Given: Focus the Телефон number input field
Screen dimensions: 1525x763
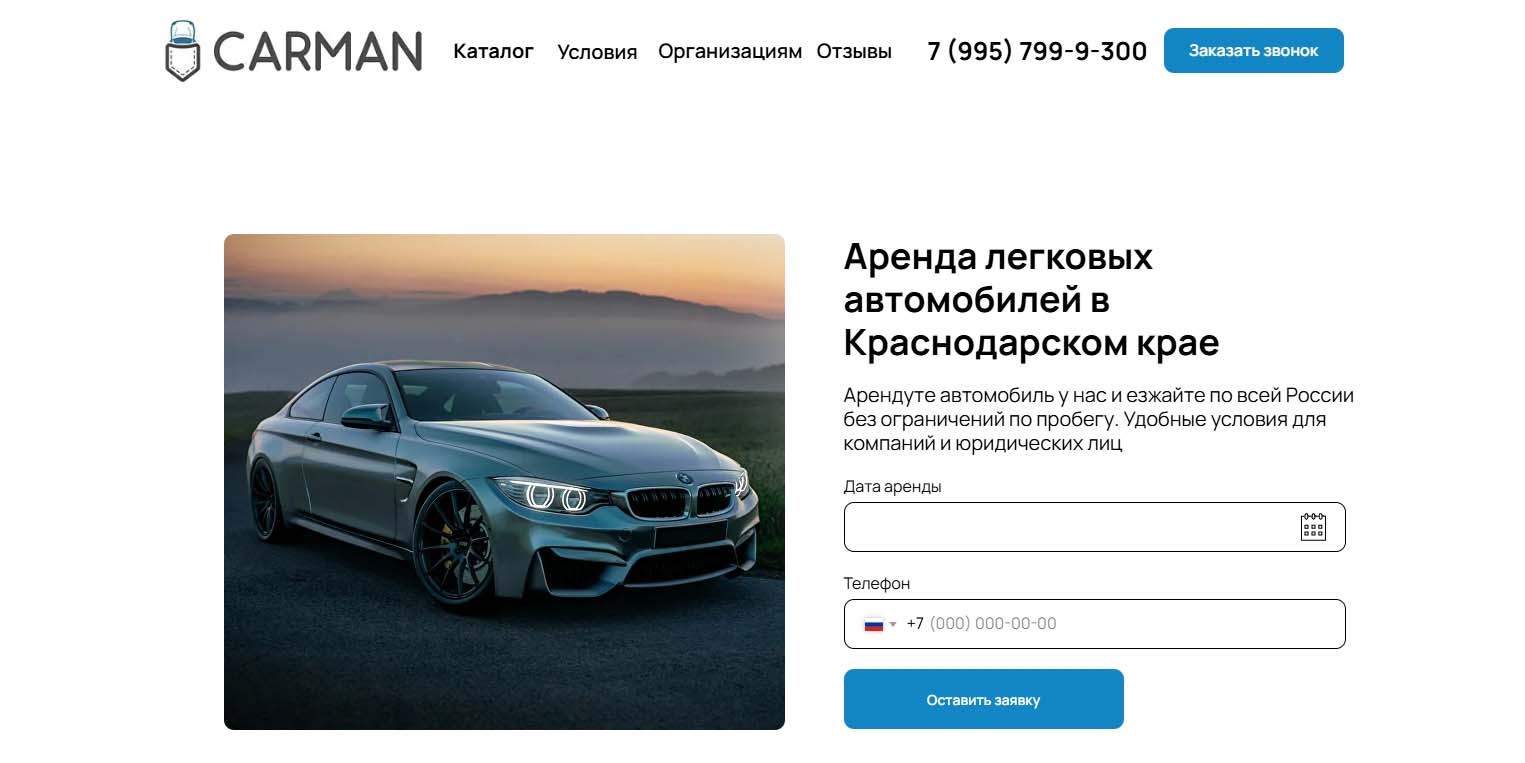Looking at the screenshot, I should 1095,624.
